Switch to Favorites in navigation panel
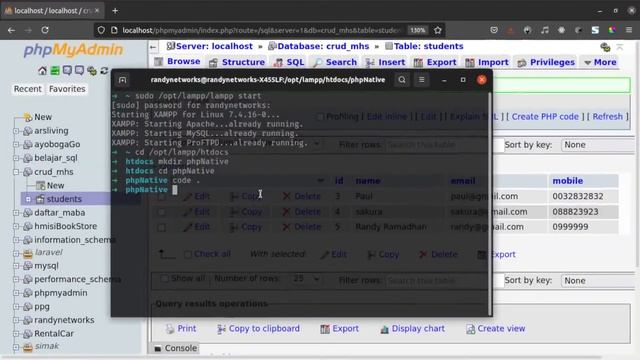Viewport: 640px width, 360px height. [x=67, y=89]
